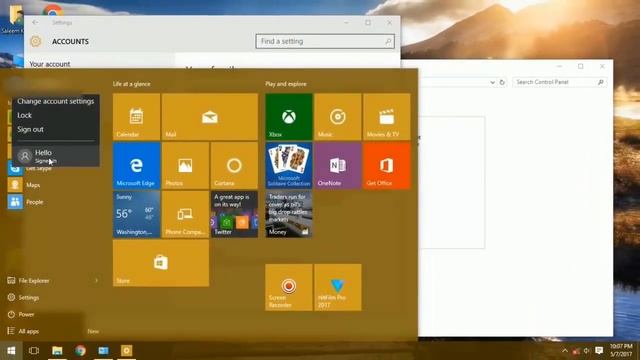This screenshot has height=360, width=640.
Task: Show hidden system tray icons
Action: click(565, 351)
